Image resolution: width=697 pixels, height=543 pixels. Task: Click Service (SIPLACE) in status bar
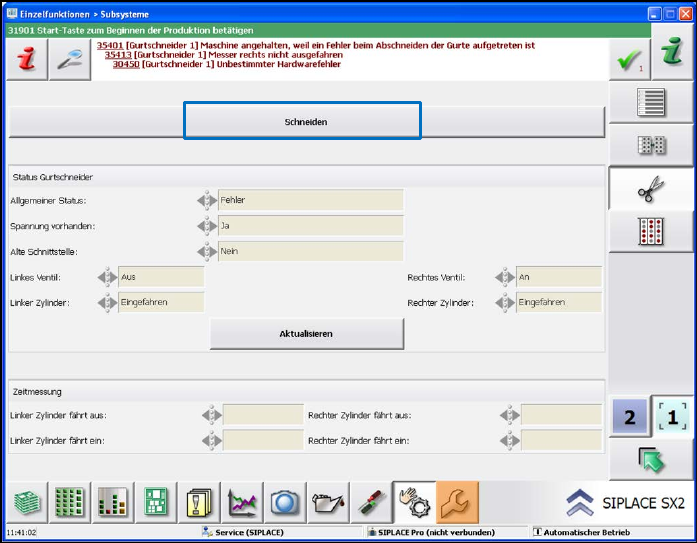pos(250,533)
